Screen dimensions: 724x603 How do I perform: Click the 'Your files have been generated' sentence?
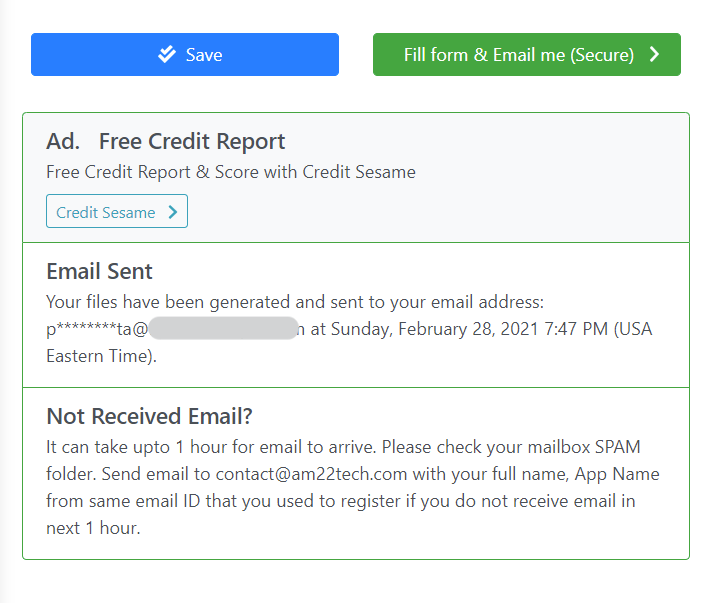(295, 302)
